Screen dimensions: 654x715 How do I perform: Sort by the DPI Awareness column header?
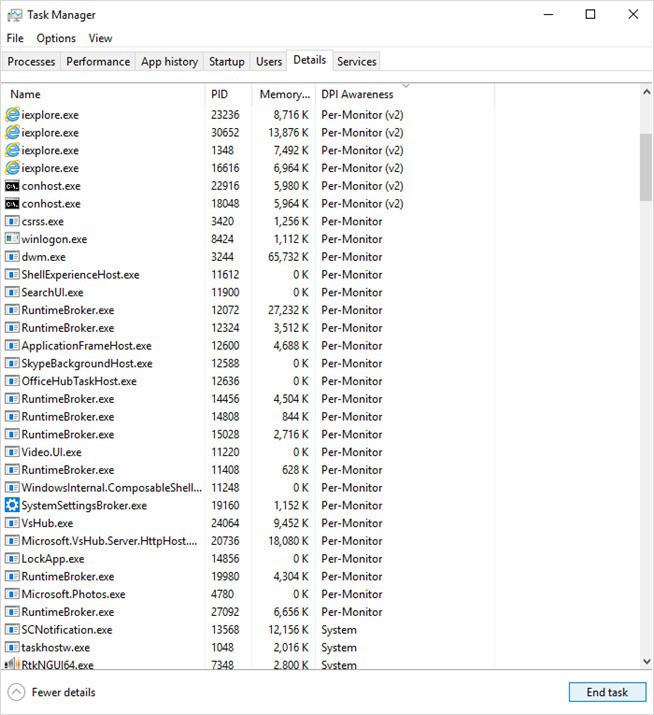[405, 94]
